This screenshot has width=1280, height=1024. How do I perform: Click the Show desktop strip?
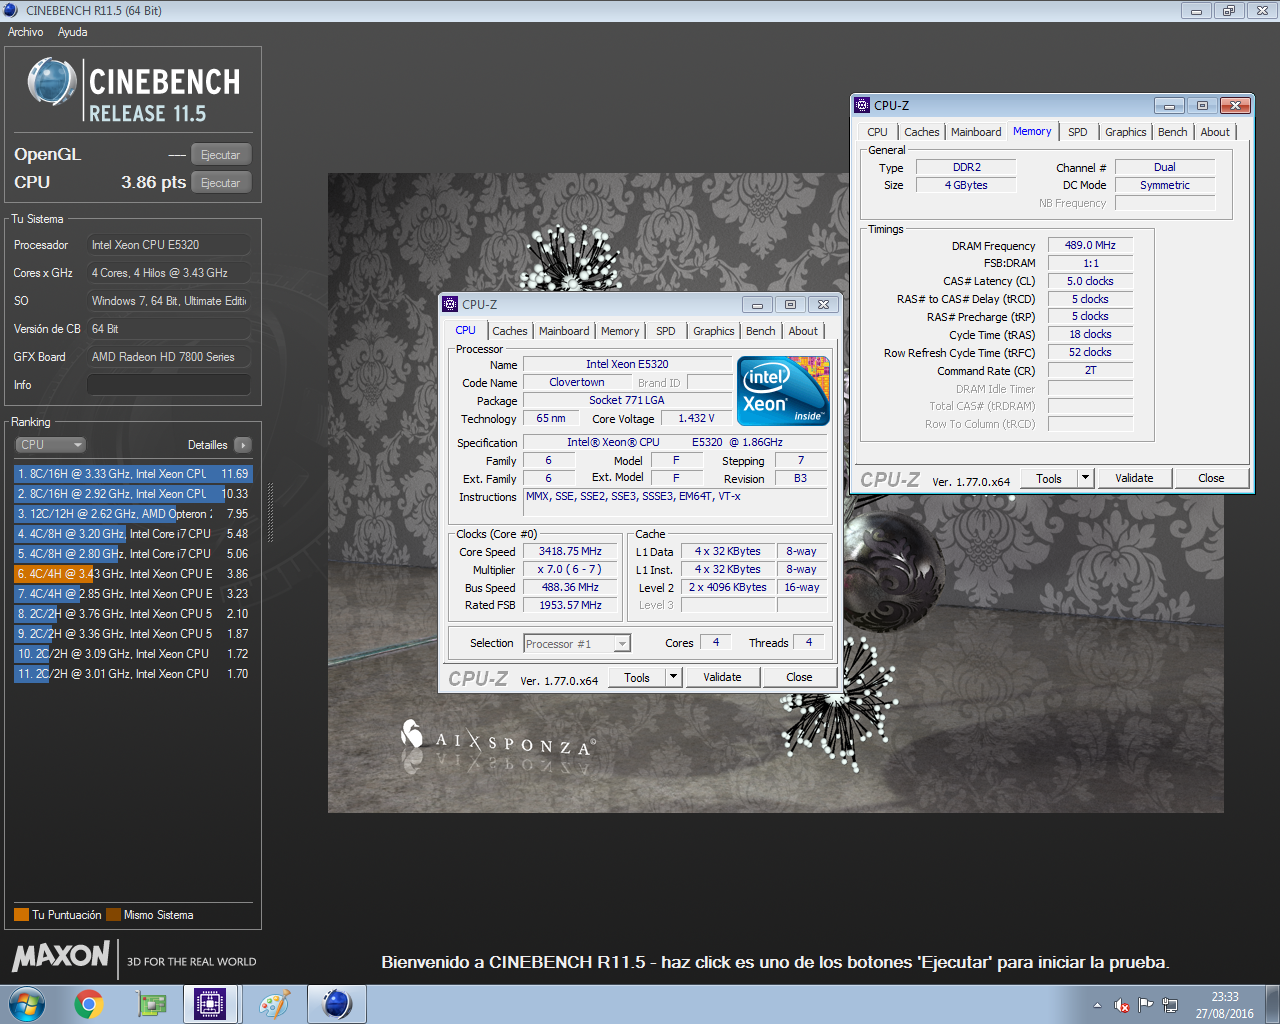point(1272,1004)
